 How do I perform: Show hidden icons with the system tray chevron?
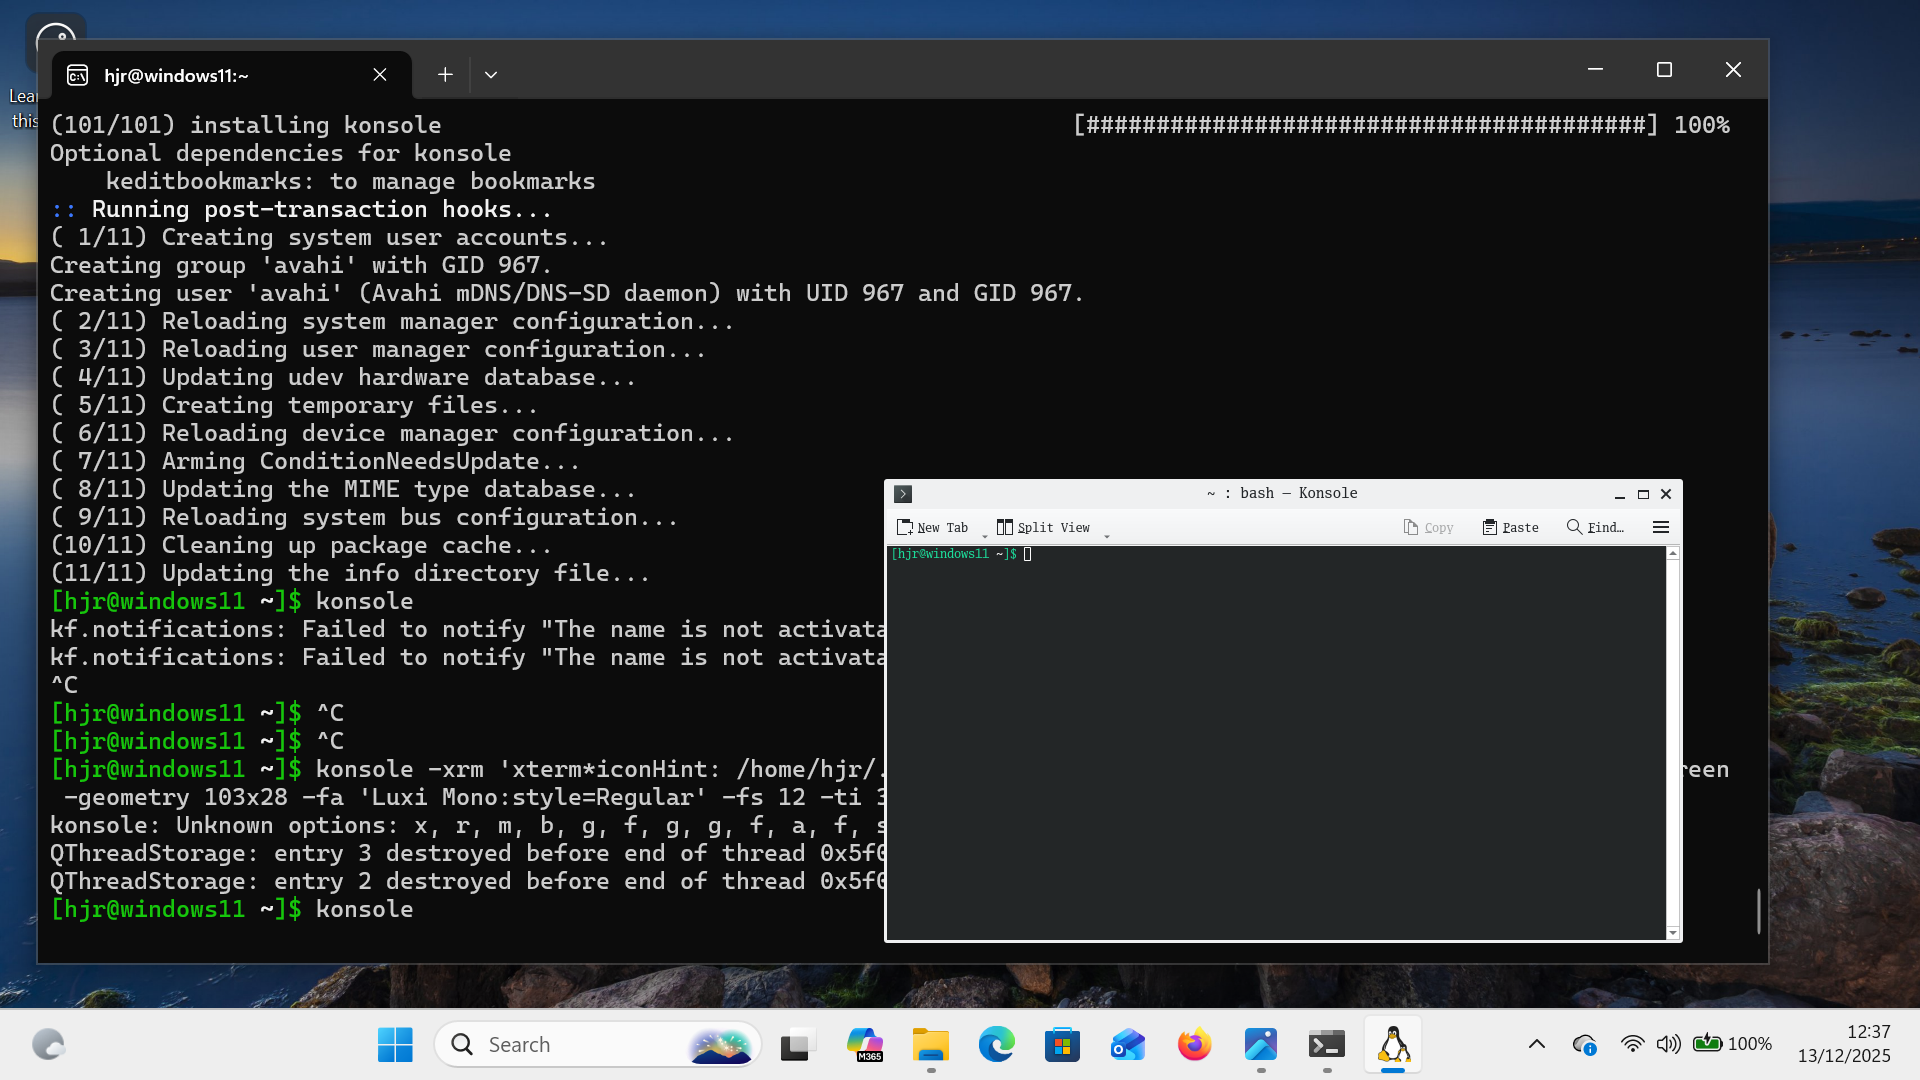[x=1539, y=1044]
